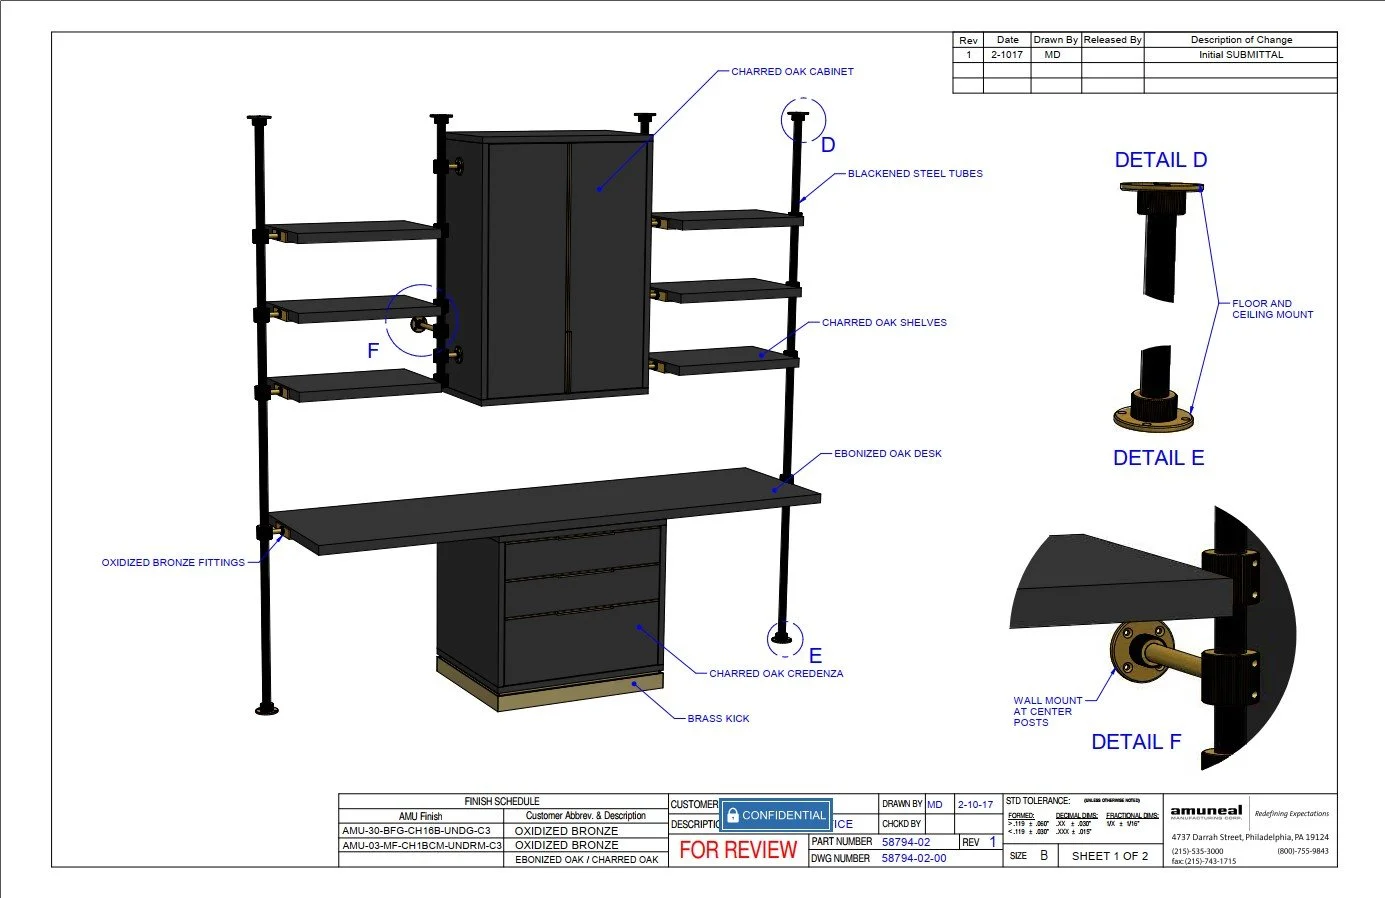Viewport: 1385px width, 898px height.
Task: Select the detail circle marked F
Action: 420,321
